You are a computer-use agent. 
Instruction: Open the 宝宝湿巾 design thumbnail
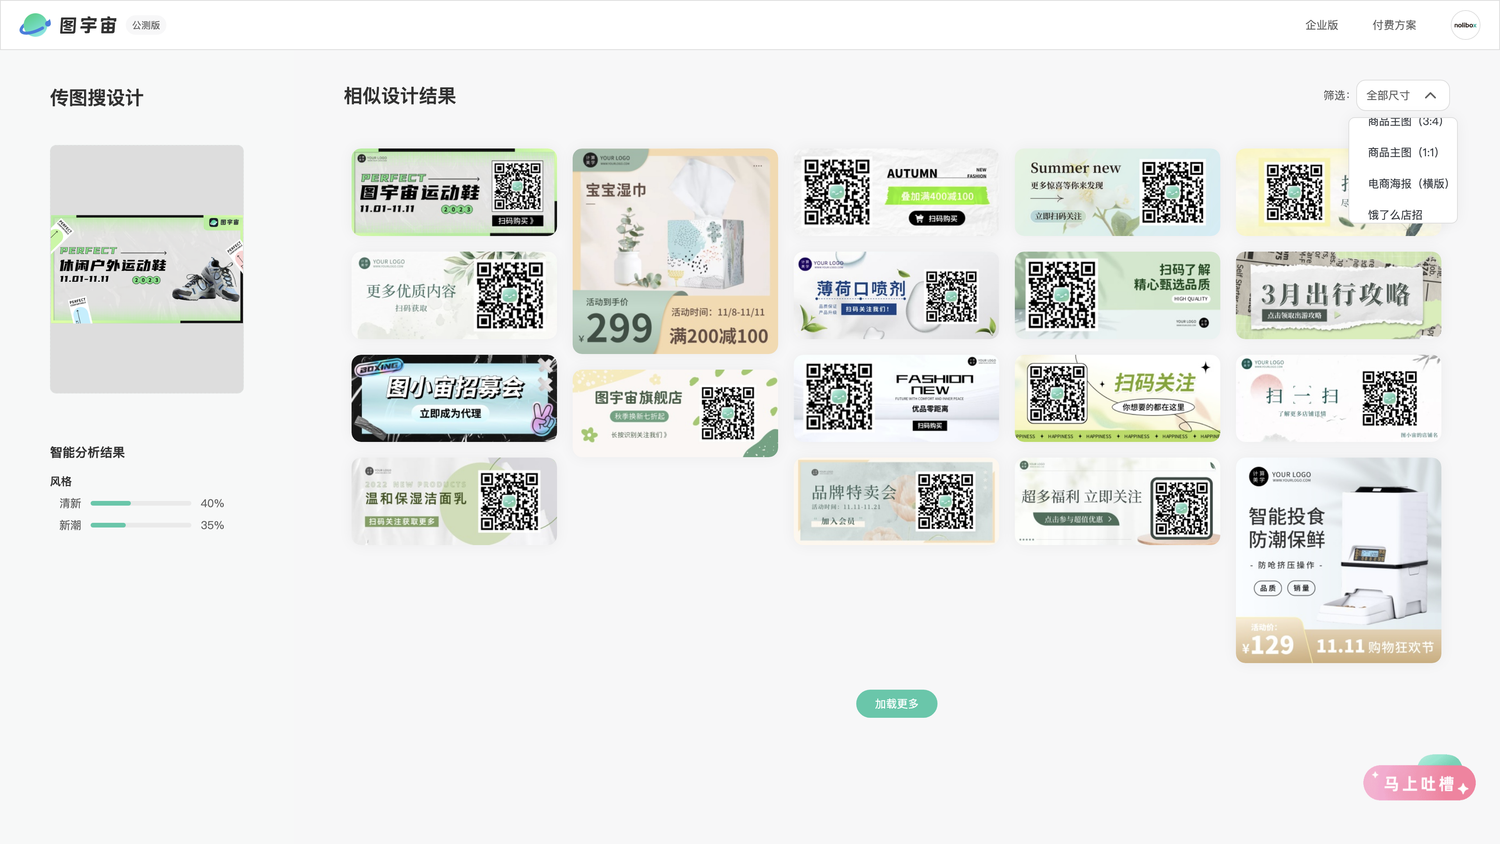675,251
